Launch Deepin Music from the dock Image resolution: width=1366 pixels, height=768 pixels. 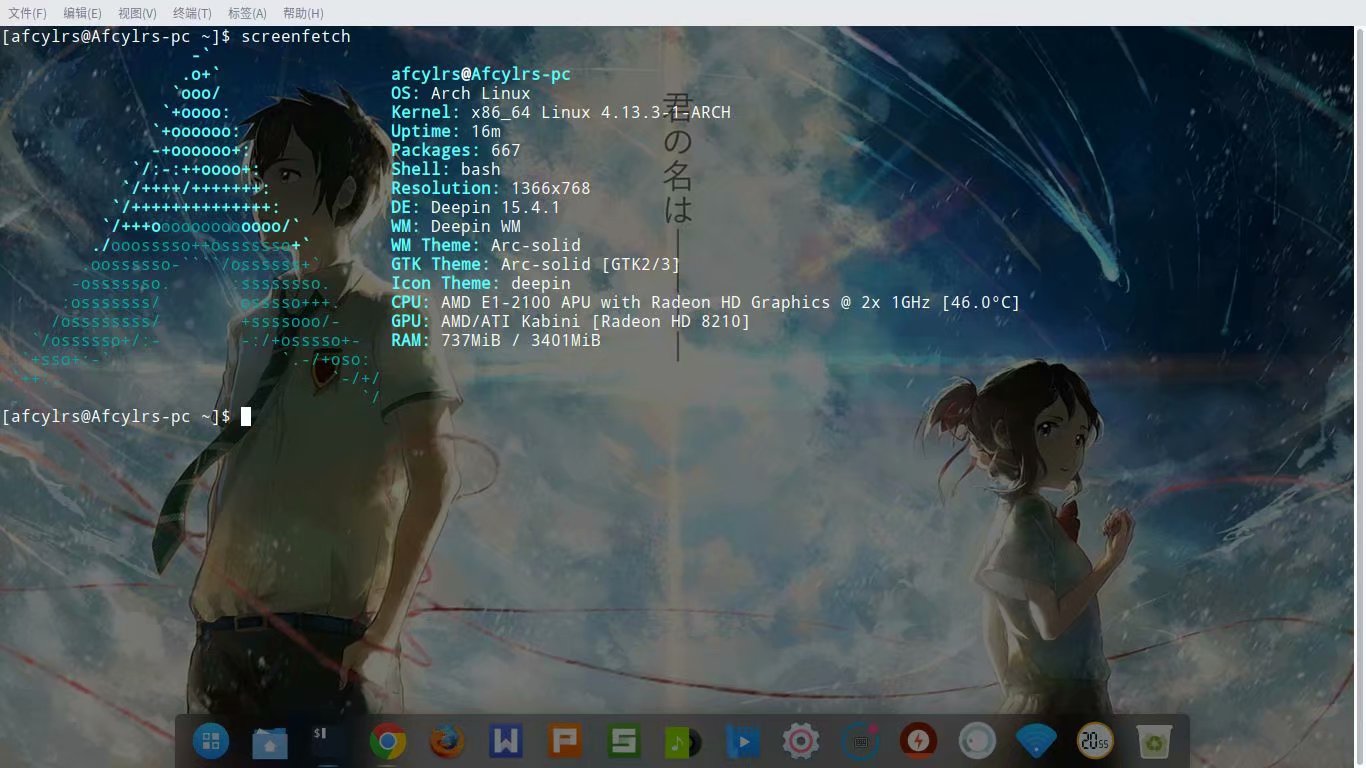[x=683, y=741]
